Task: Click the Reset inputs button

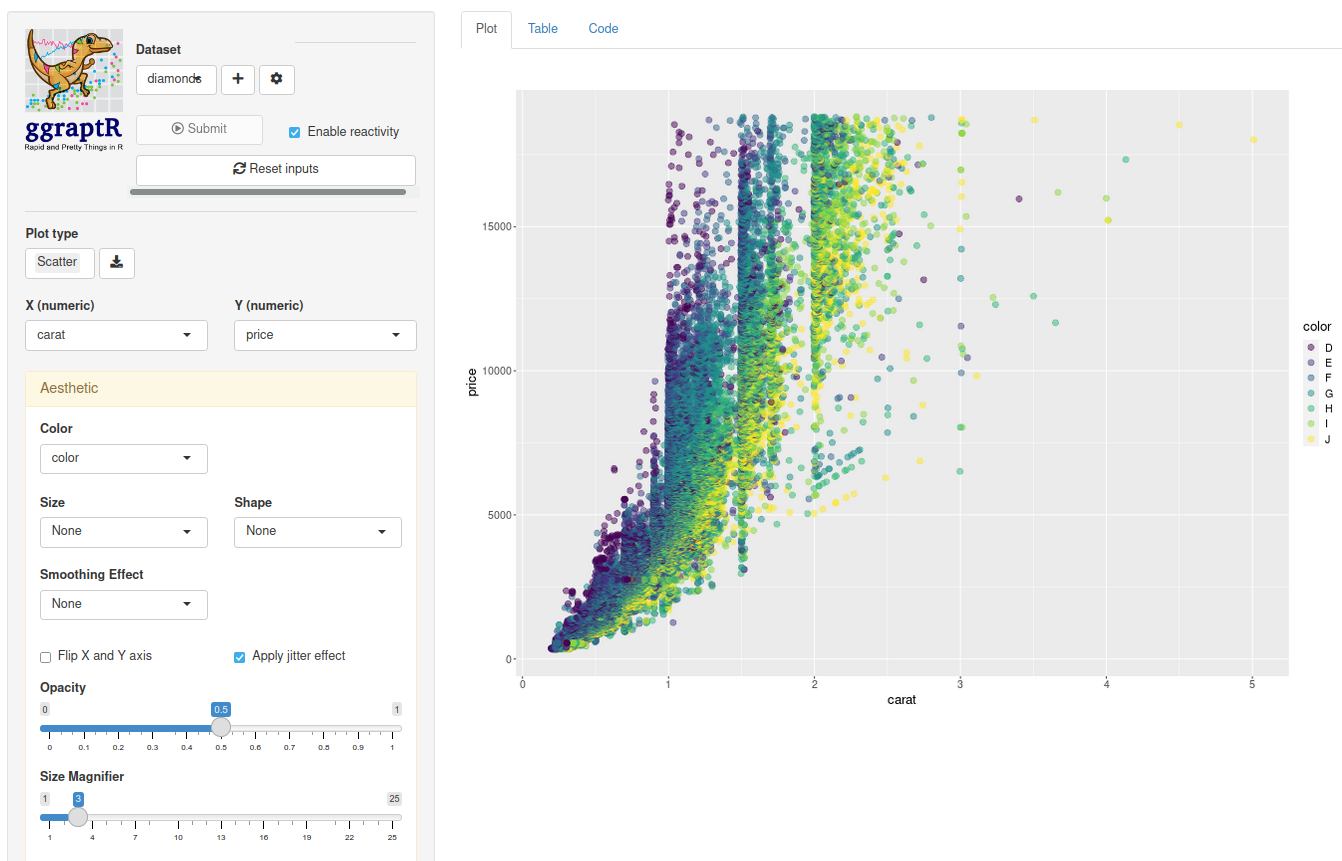Action: (x=275, y=169)
